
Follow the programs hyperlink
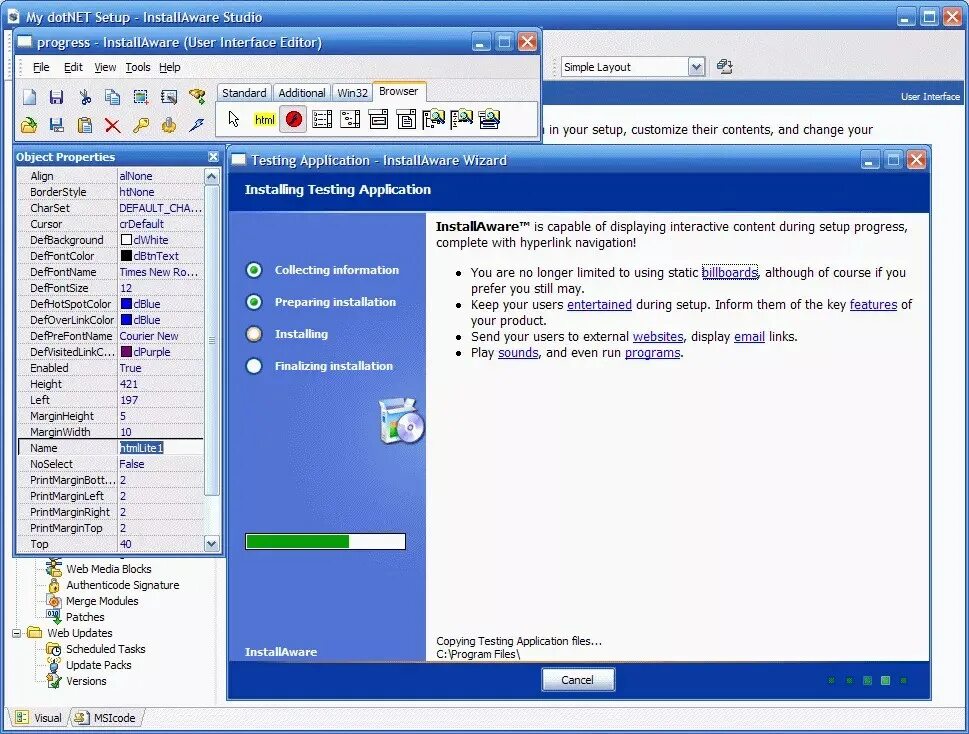pos(653,353)
